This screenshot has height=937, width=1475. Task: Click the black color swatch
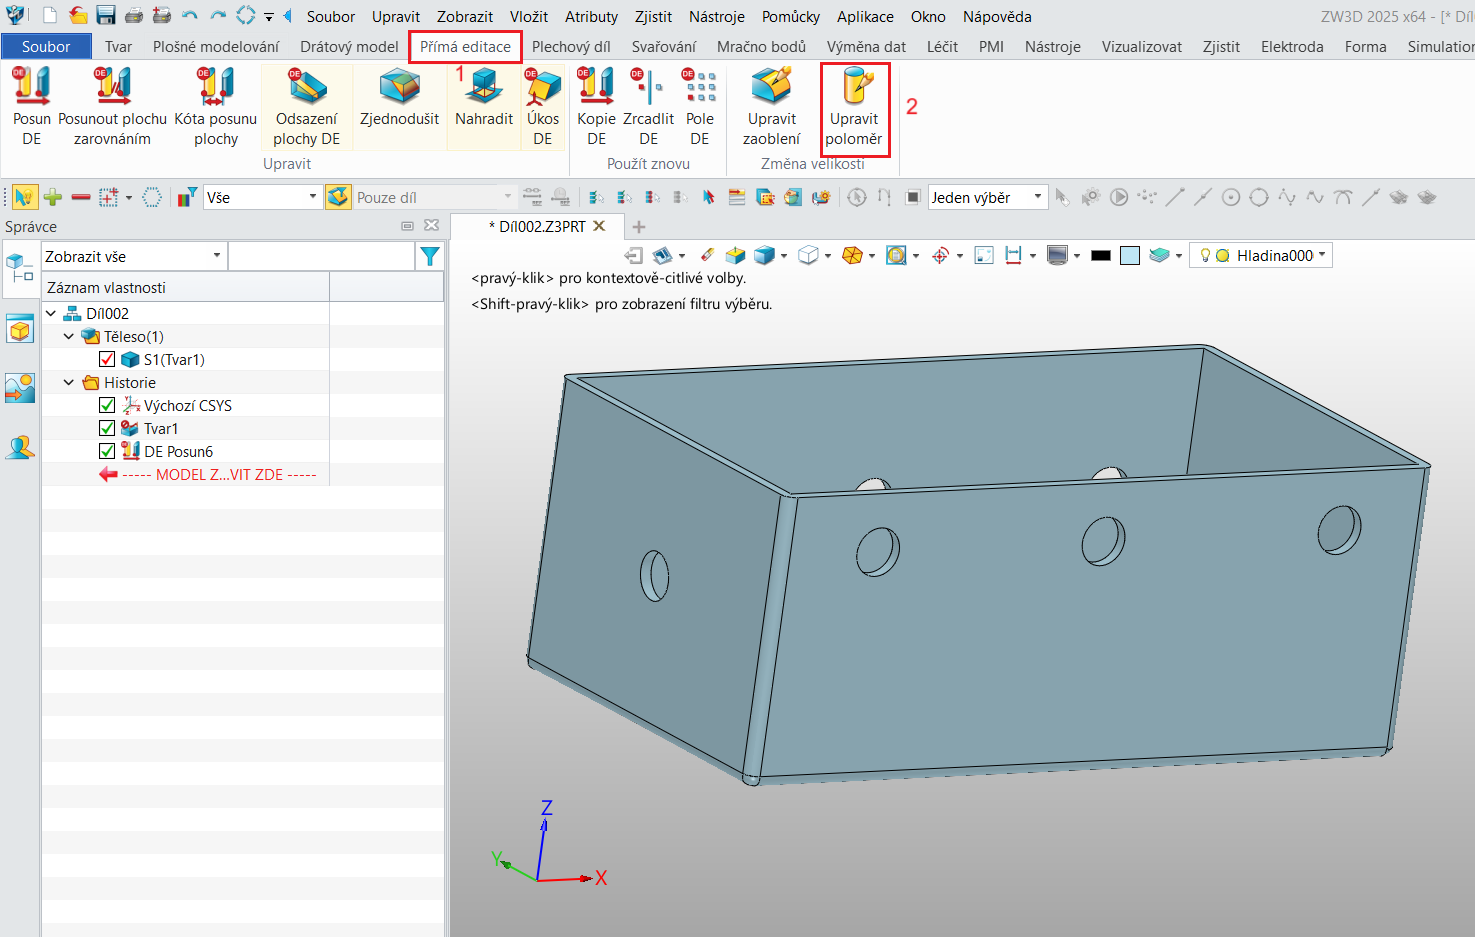[1101, 255]
